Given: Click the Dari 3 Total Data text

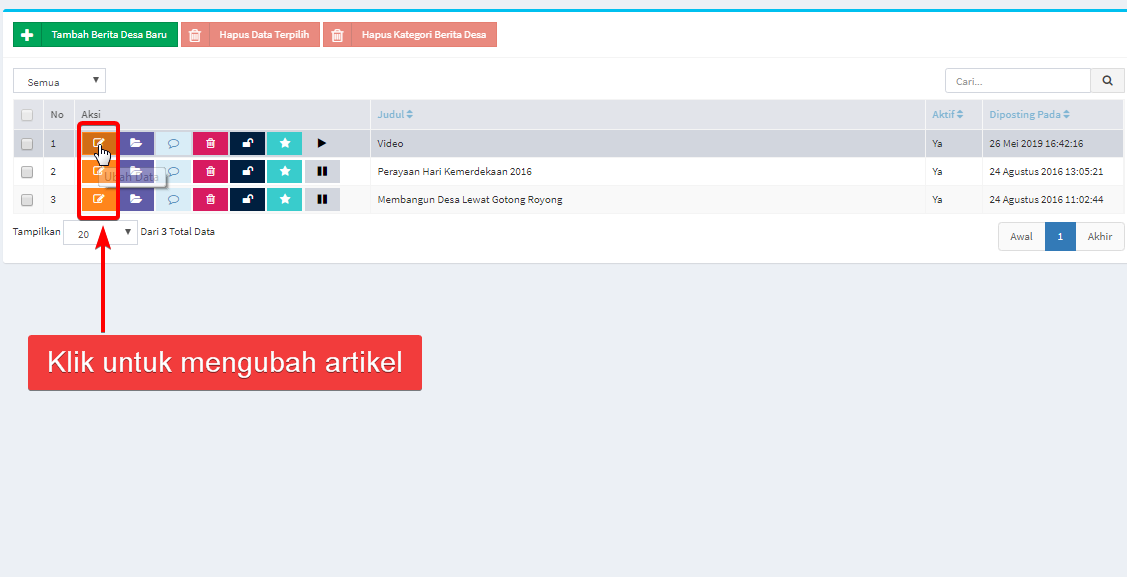Looking at the screenshot, I should click(x=178, y=231).
